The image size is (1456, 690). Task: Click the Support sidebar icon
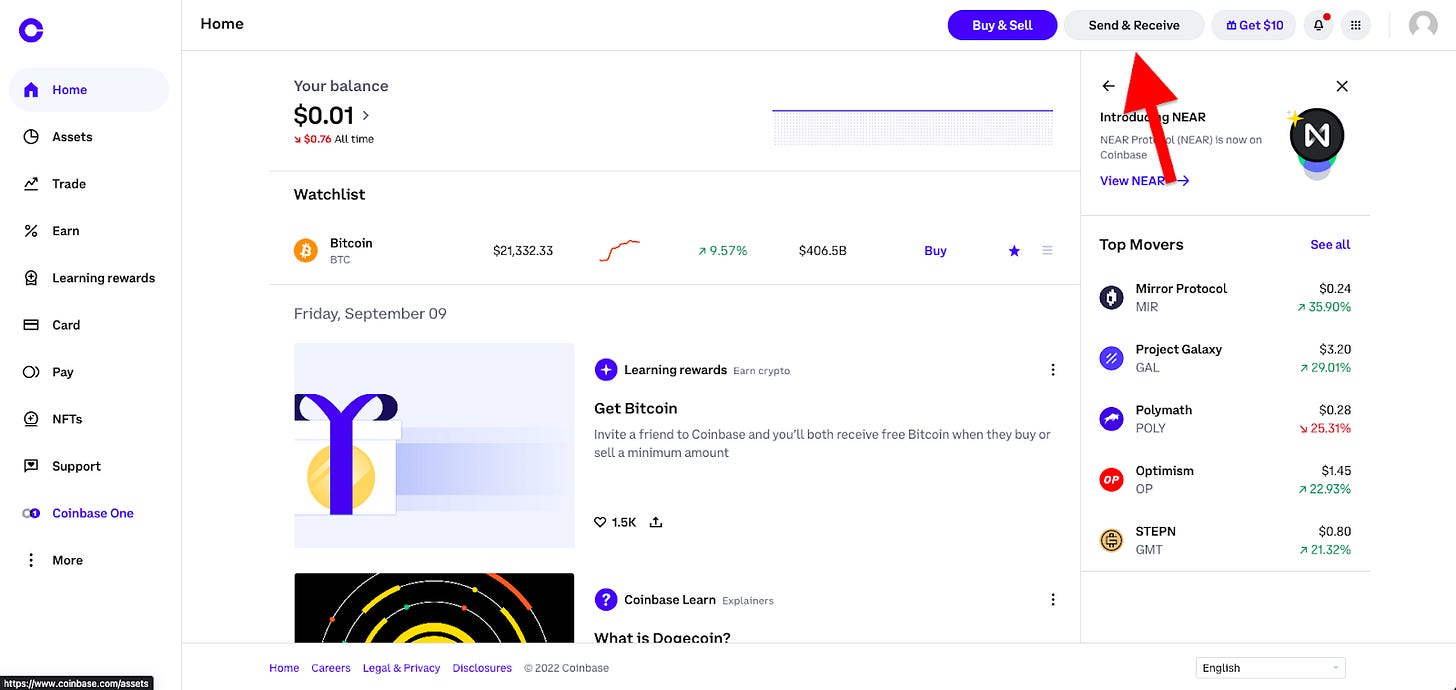(31, 466)
